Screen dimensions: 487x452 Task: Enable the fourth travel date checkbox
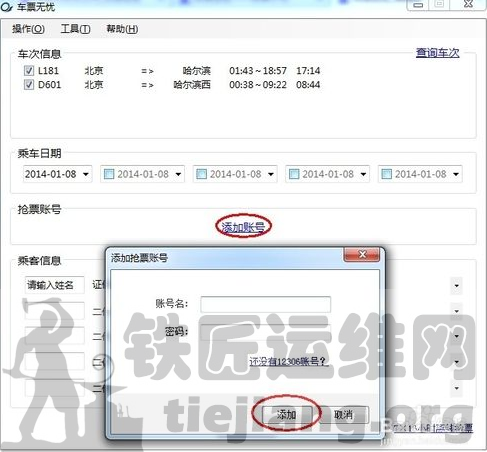pos(294,174)
